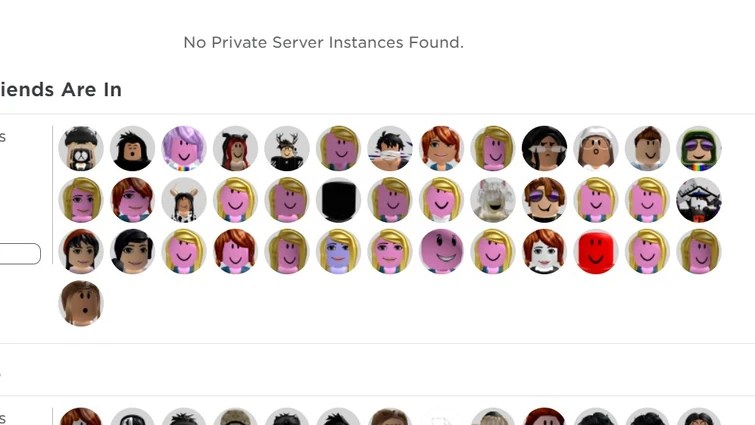Click the solid black silhouette avatar

tap(338, 200)
